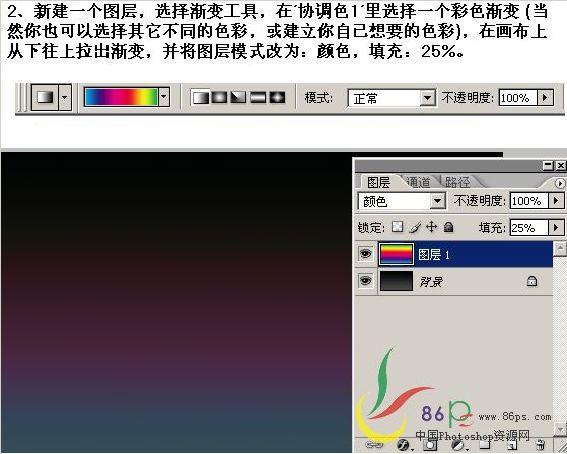Screen dimensions: 567x454
Task: Click the 填充 25% field
Action: click(529, 228)
